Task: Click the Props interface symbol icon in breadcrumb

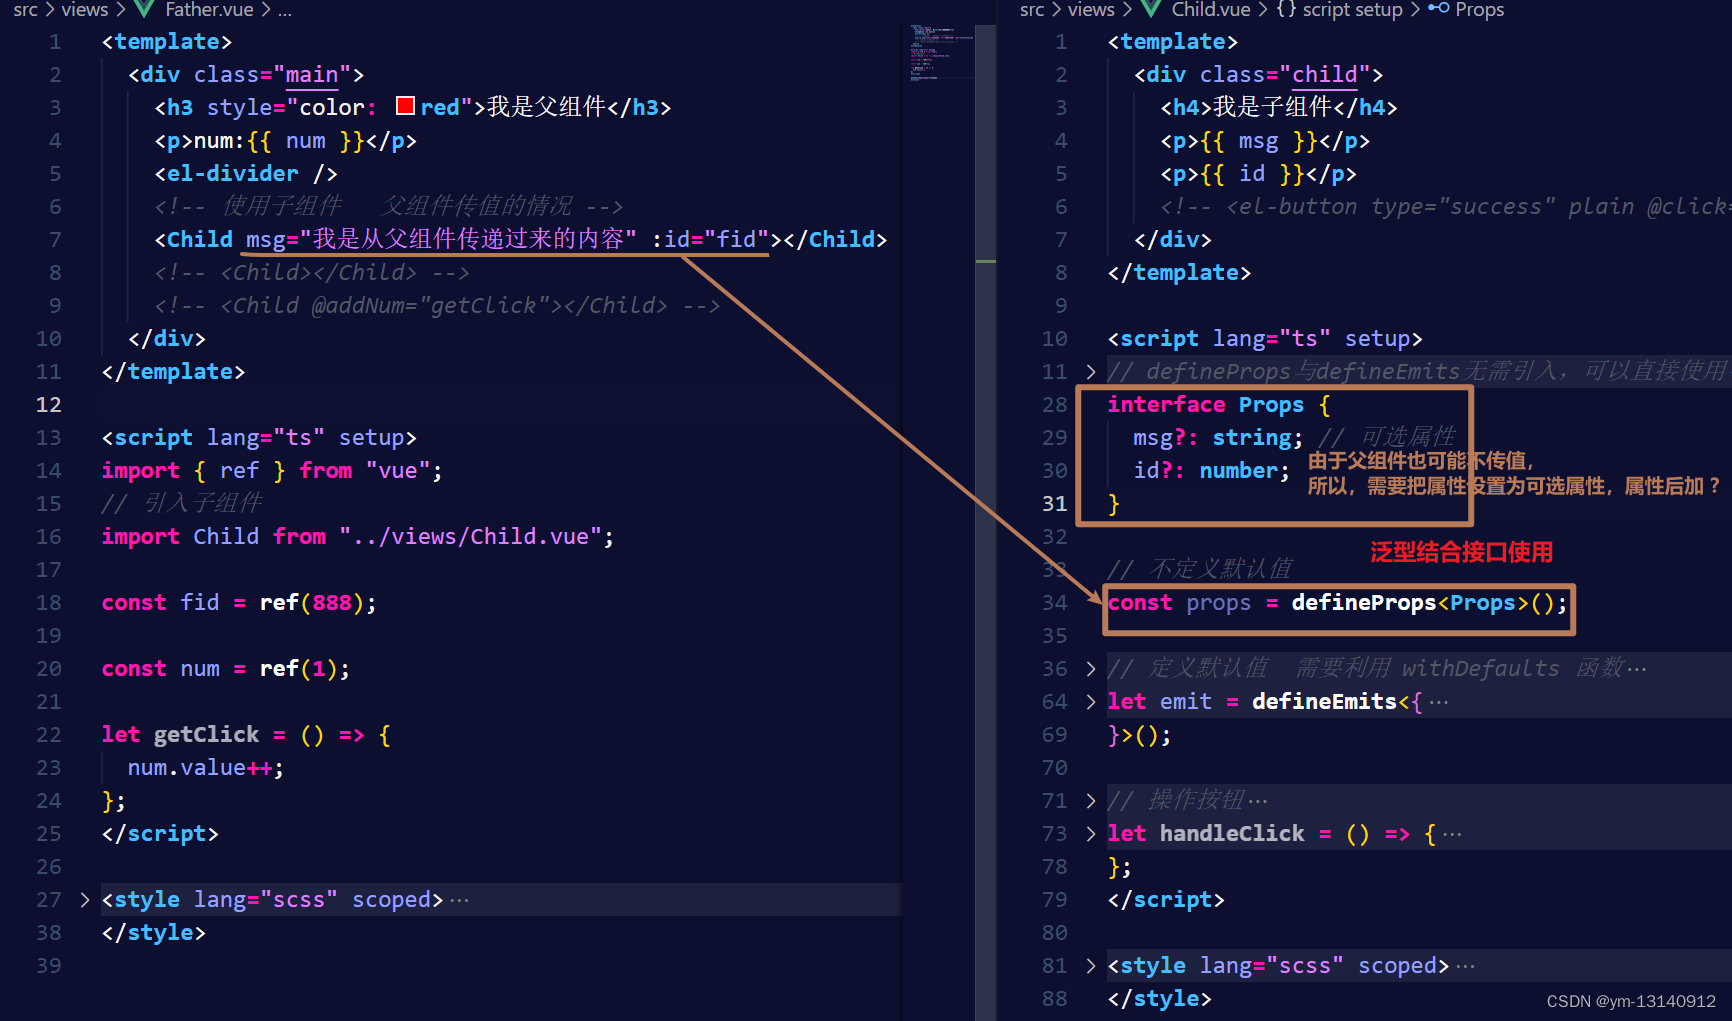Action: (x=1438, y=8)
